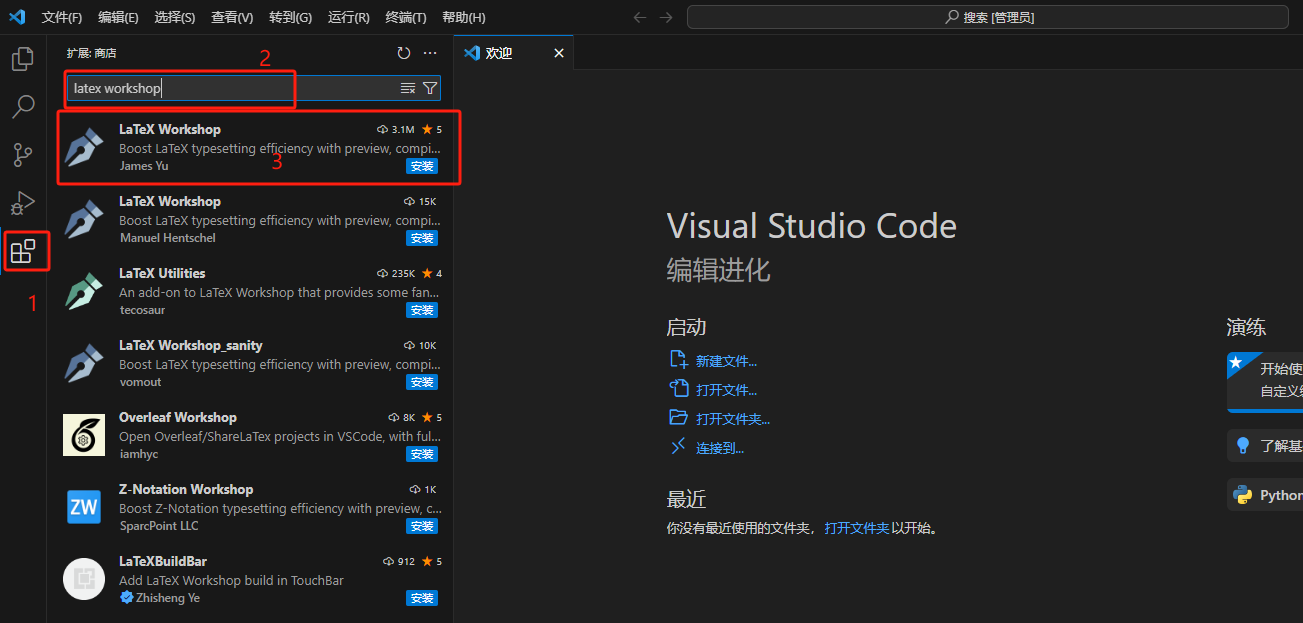Open the 运行(R) menu
The image size is (1303, 623).
point(348,17)
